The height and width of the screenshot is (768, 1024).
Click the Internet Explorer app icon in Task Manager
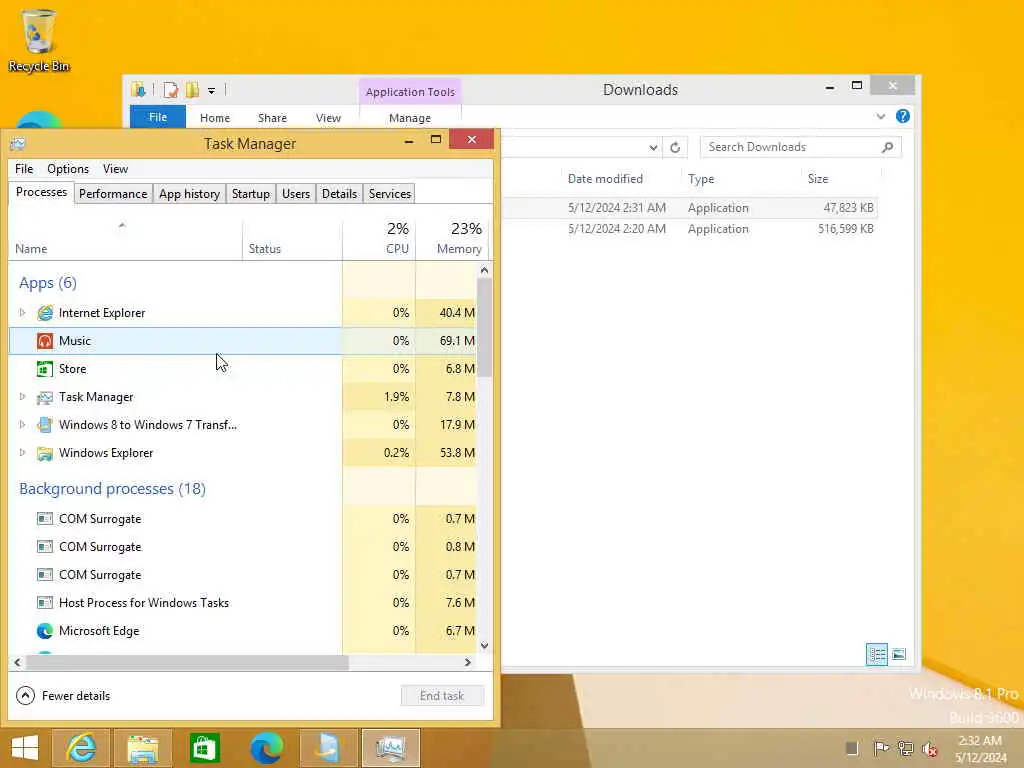click(44, 313)
